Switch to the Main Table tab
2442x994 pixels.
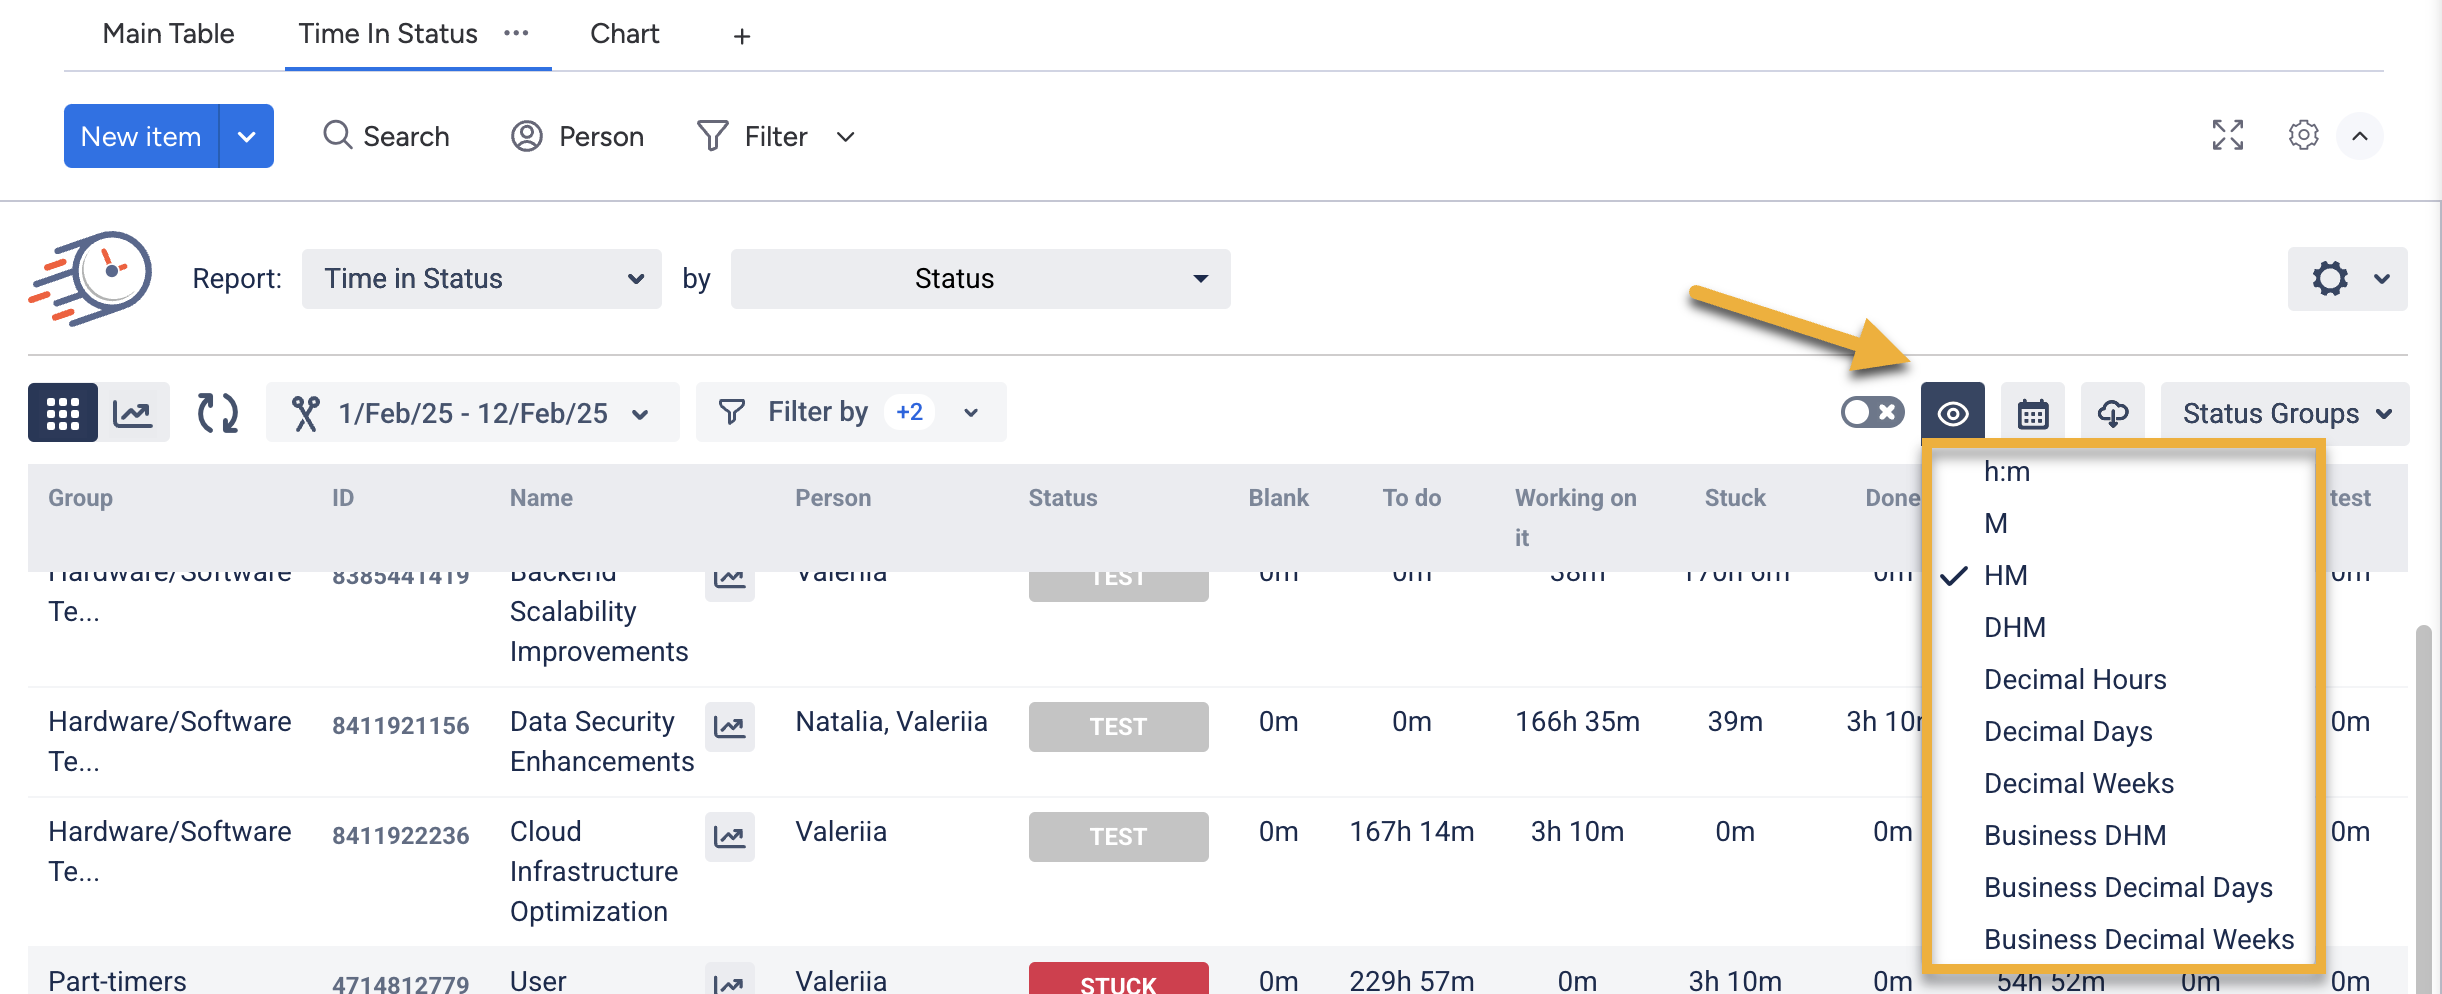[168, 34]
